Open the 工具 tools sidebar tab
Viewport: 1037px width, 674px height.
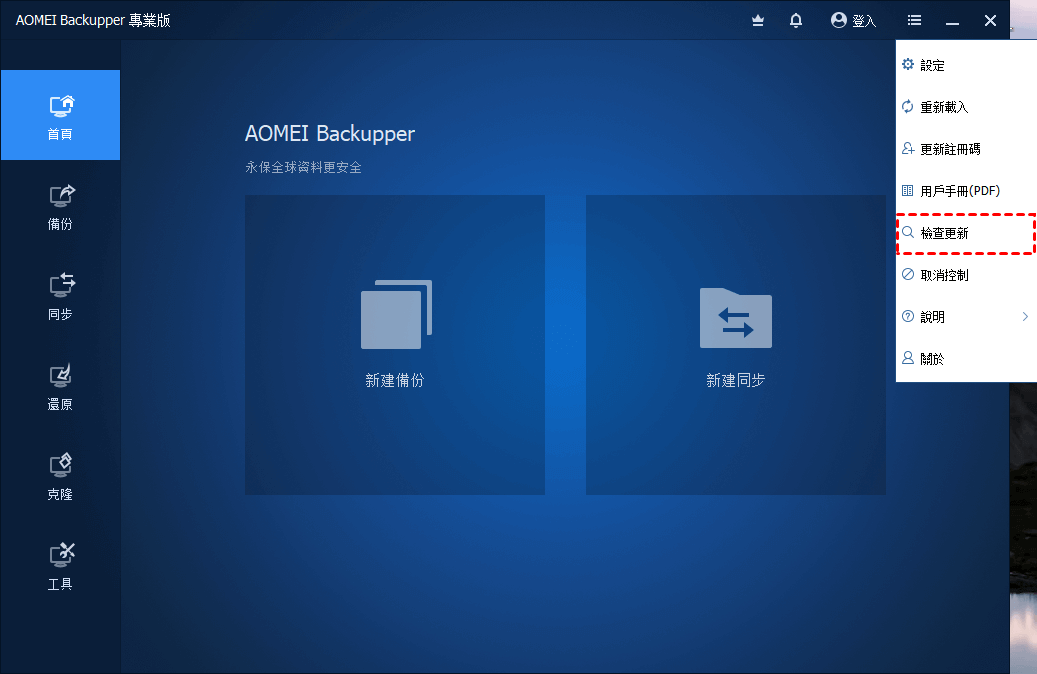click(60, 567)
